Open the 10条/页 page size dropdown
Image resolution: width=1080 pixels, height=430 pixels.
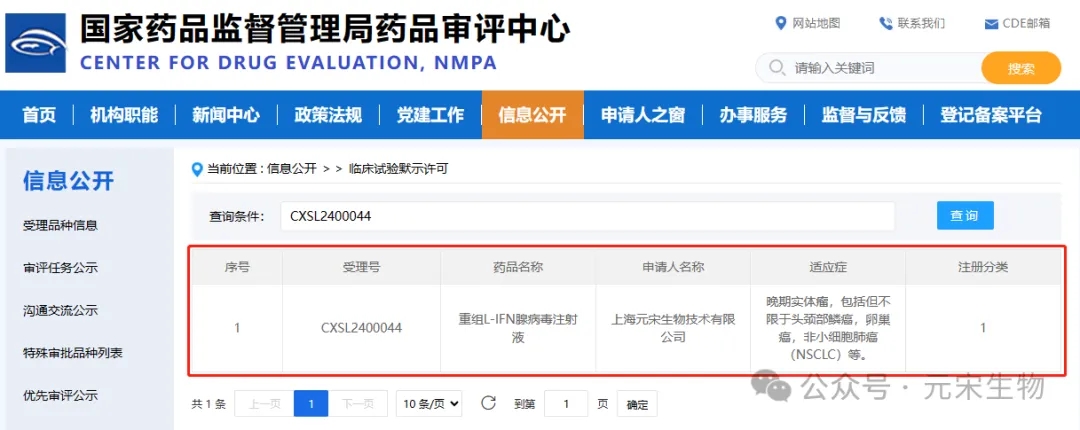429,404
